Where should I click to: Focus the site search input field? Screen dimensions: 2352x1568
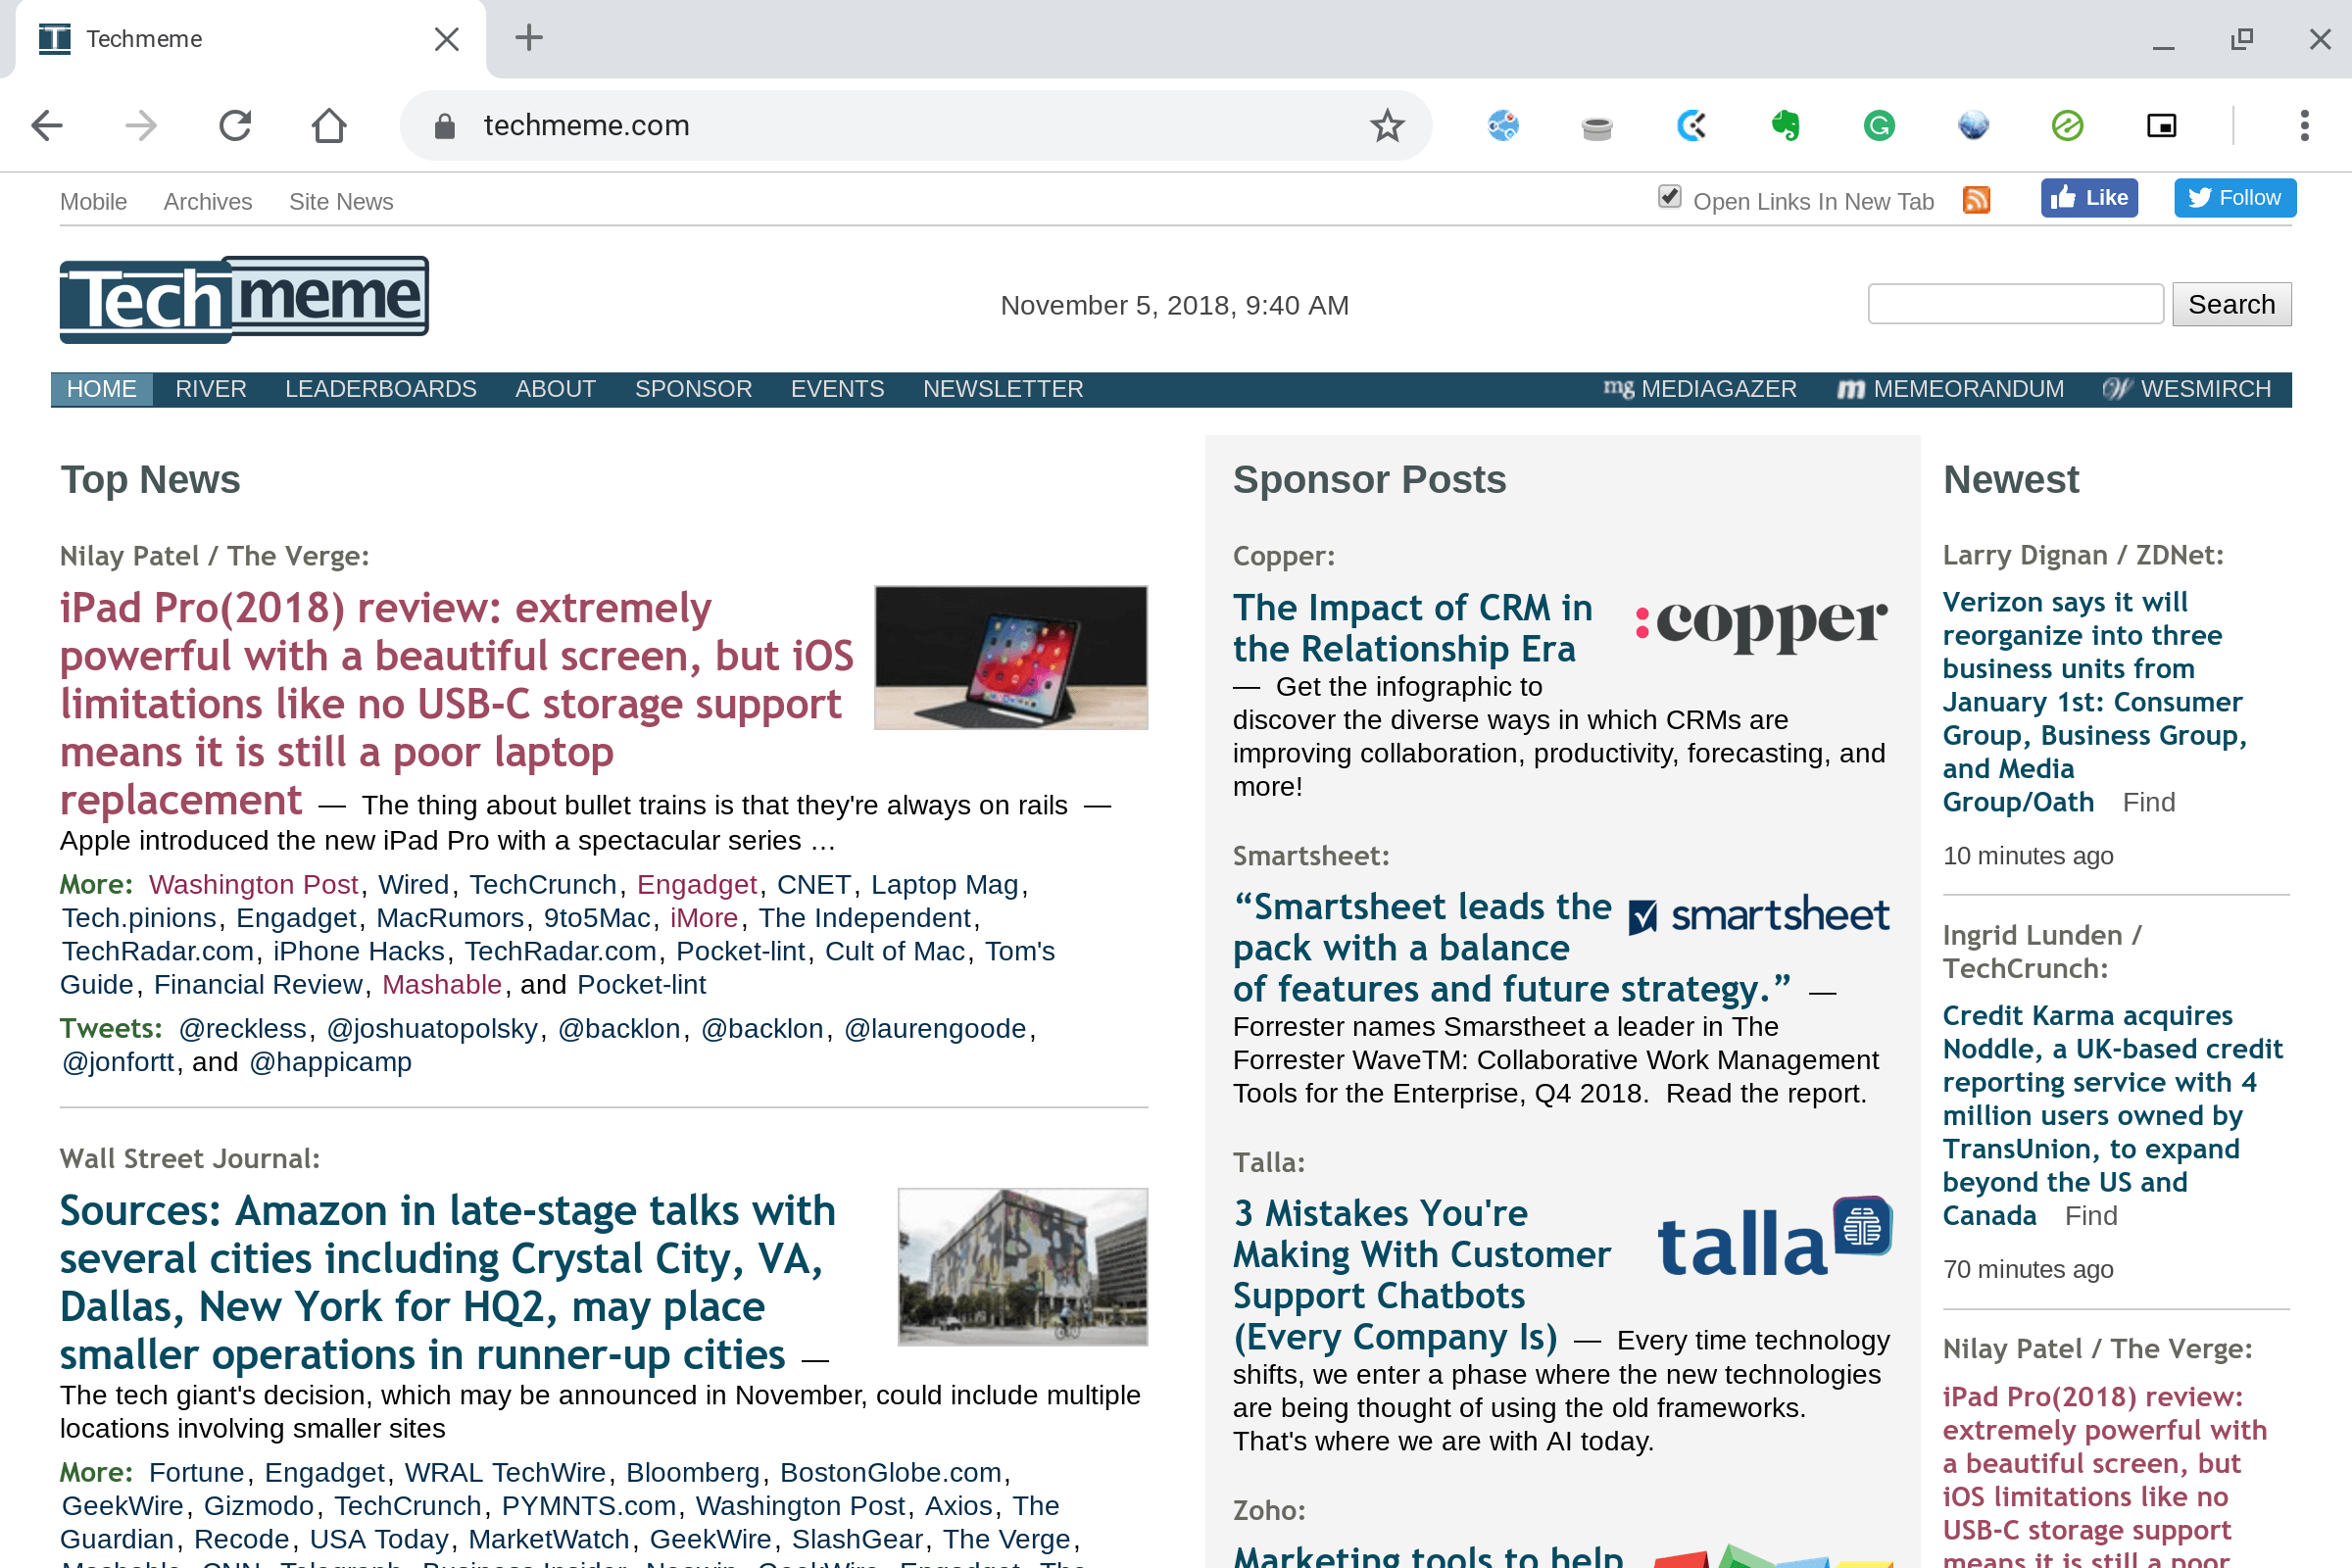pos(2015,304)
